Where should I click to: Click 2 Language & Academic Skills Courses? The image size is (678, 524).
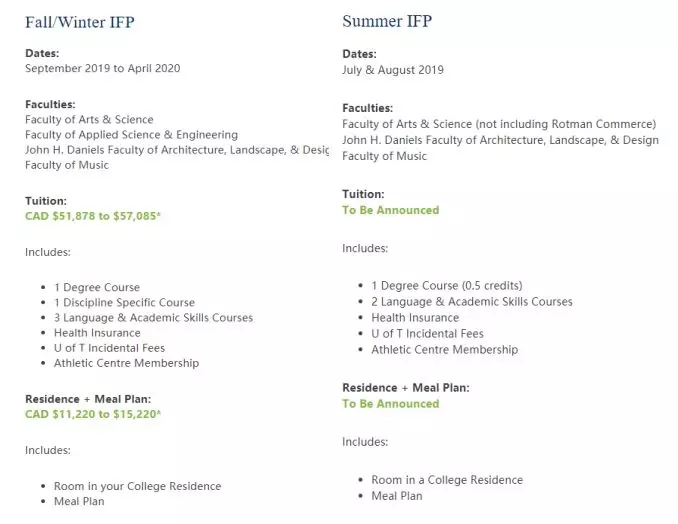coord(471,302)
